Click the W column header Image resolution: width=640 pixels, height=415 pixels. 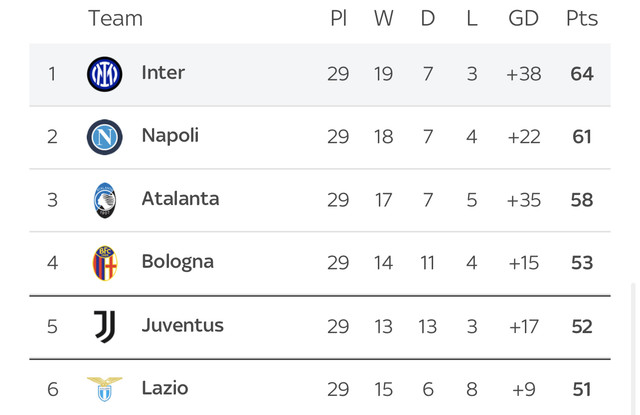tap(384, 18)
